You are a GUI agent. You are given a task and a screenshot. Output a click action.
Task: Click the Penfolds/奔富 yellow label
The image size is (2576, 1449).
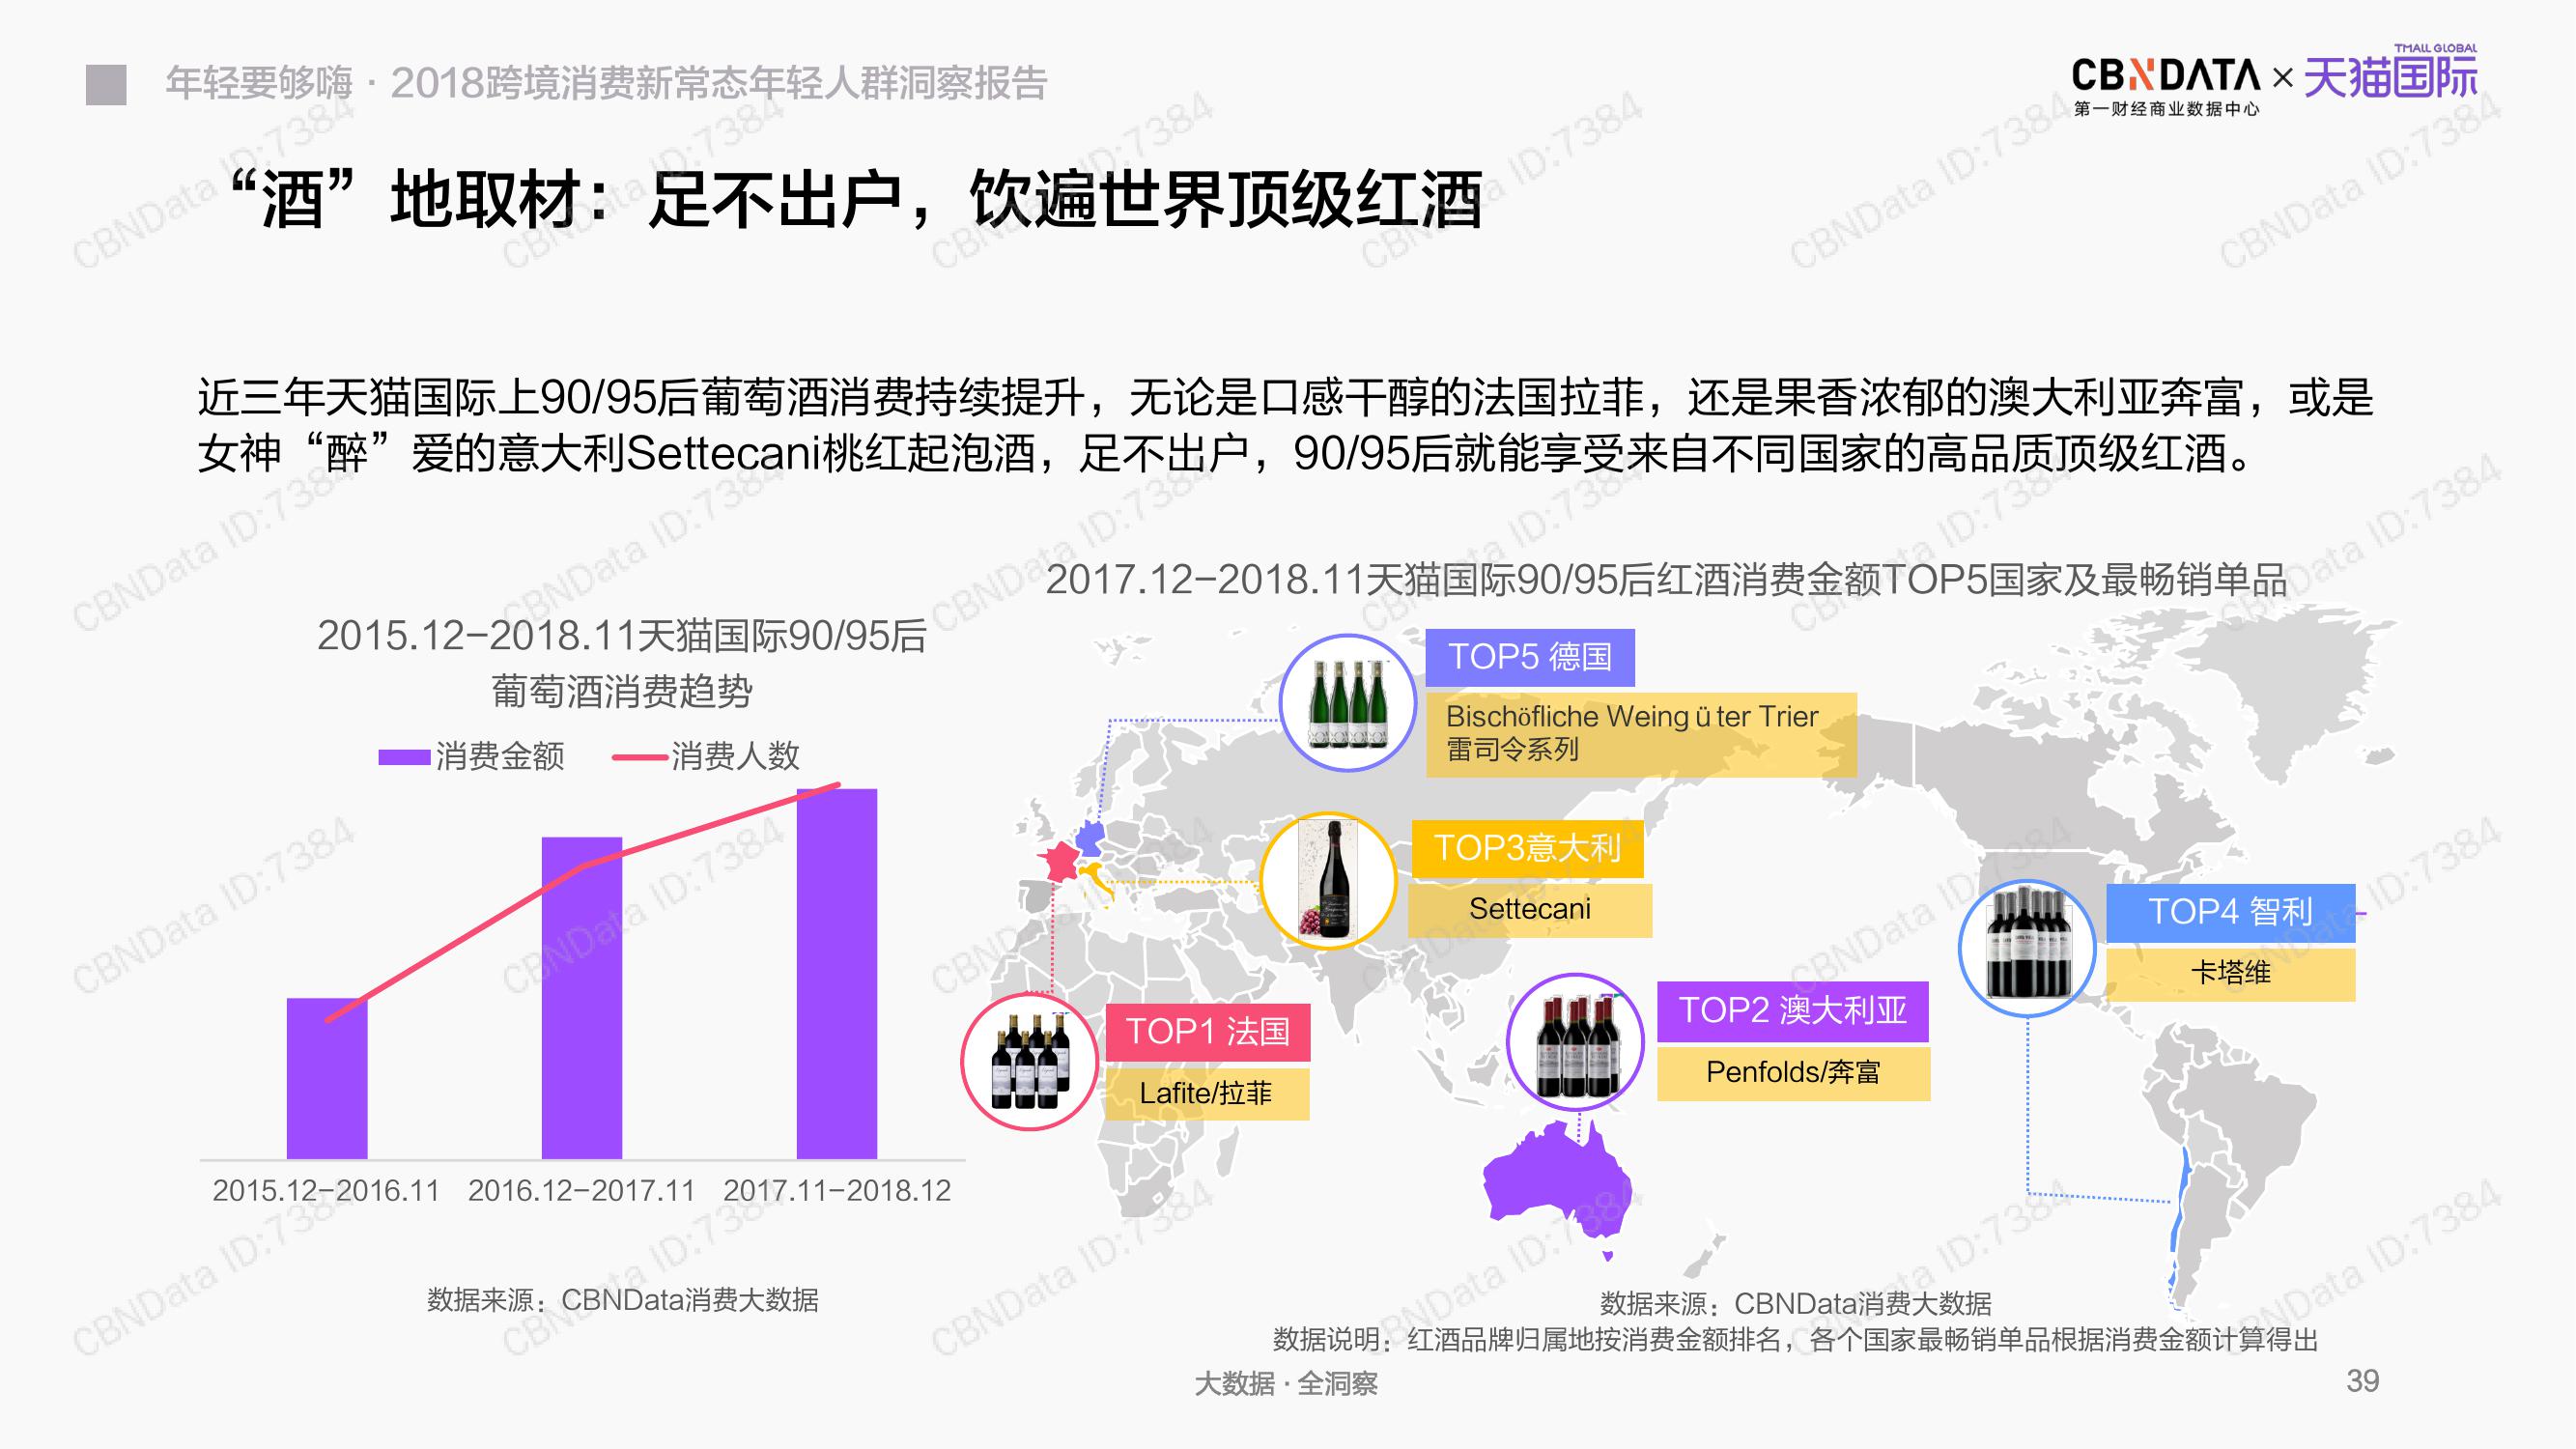[x=1792, y=1073]
